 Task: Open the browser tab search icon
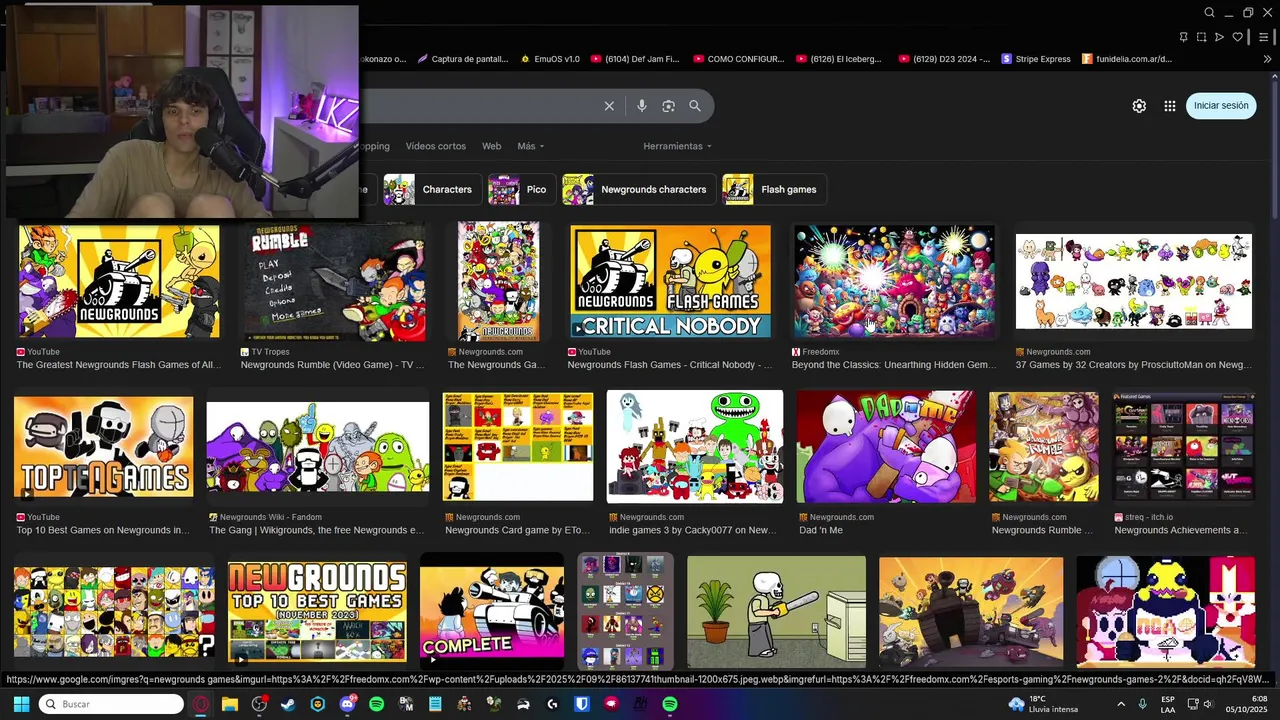pyautogui.click(x=1209, y=13)
